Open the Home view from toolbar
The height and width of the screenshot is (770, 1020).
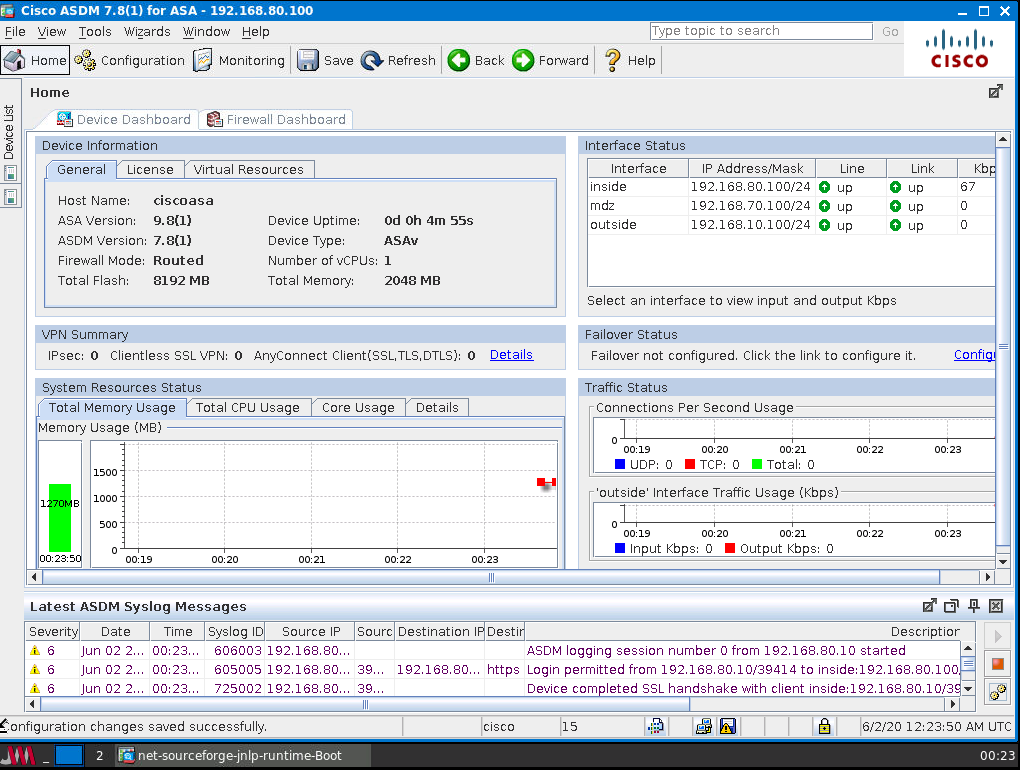35,60
